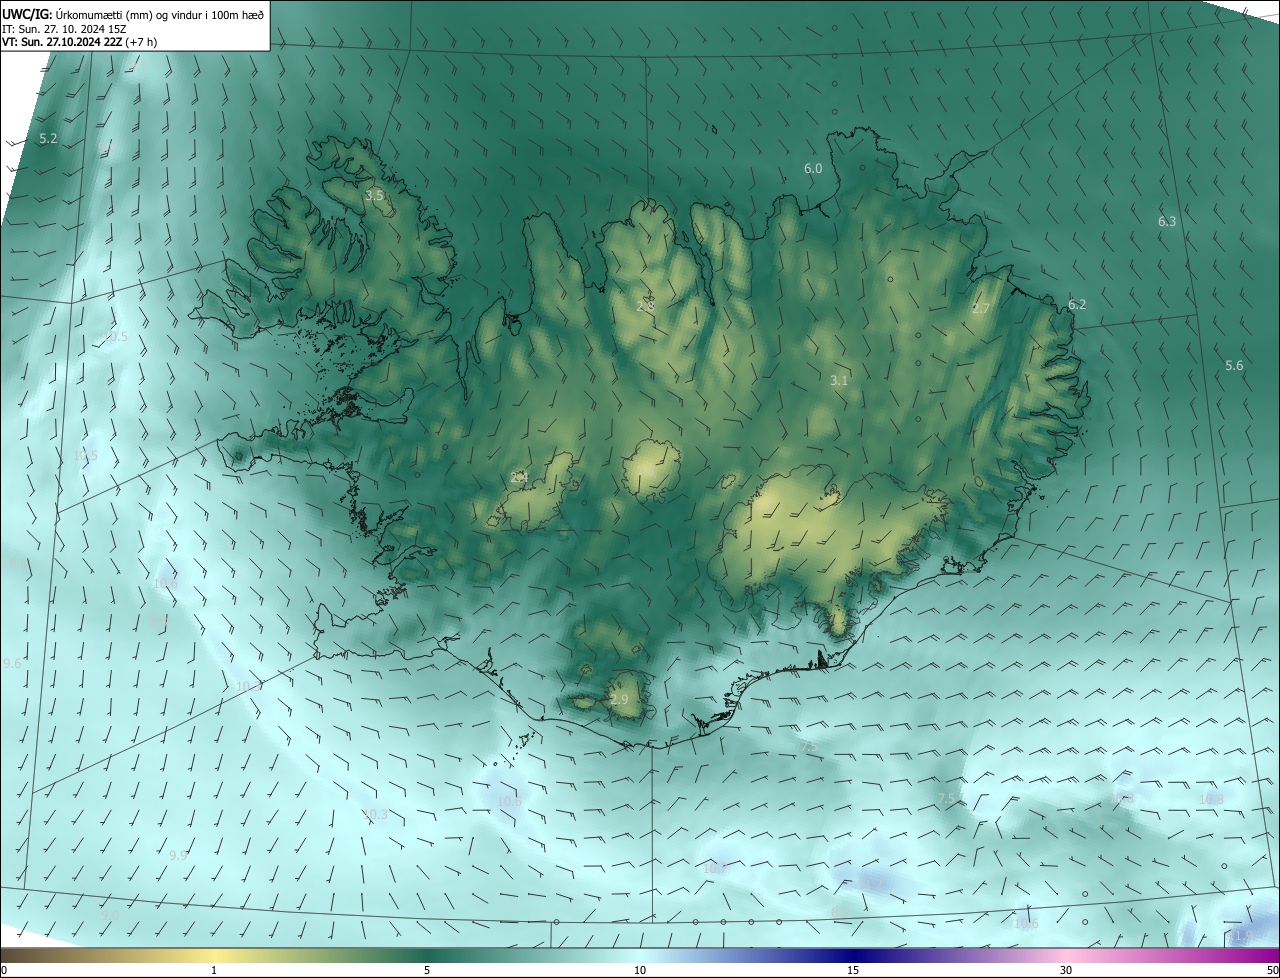Image resolution: width=1280 pixels, height=978 pixels.
Task: Click the 2.8 value in north Iceland
Action: [645, 305]
